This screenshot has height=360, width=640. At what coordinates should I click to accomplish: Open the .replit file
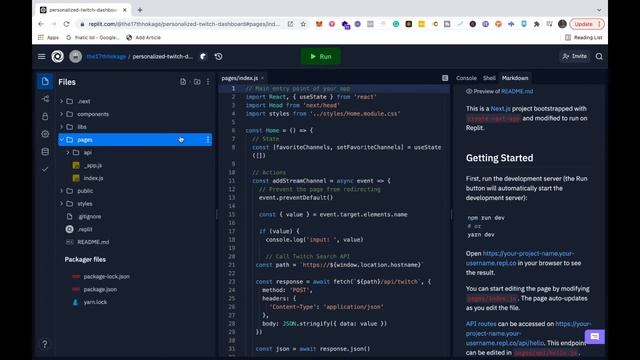click(x=85, y=229)
